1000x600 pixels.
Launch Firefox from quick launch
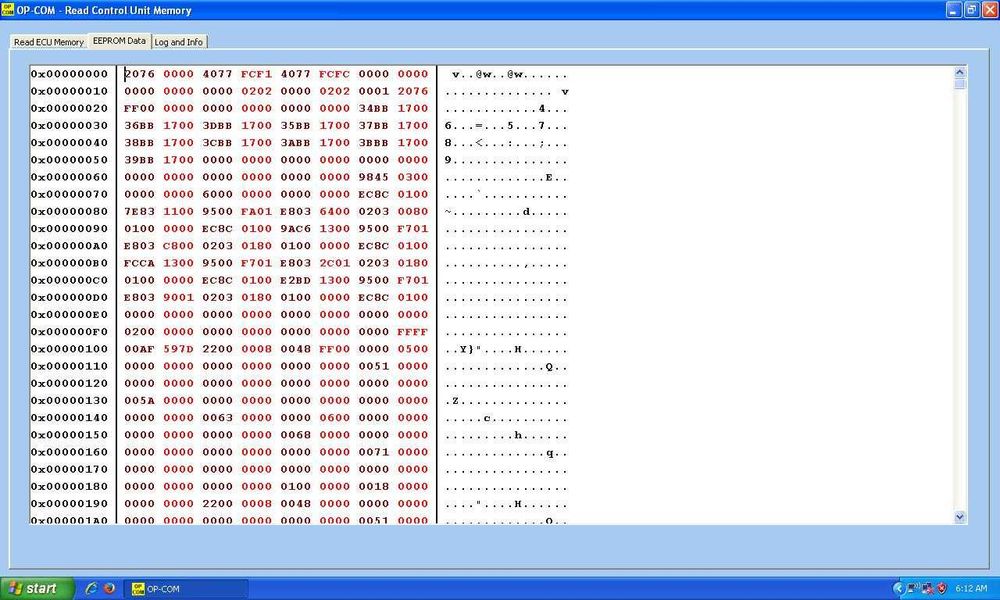click(x=110, y=589)
